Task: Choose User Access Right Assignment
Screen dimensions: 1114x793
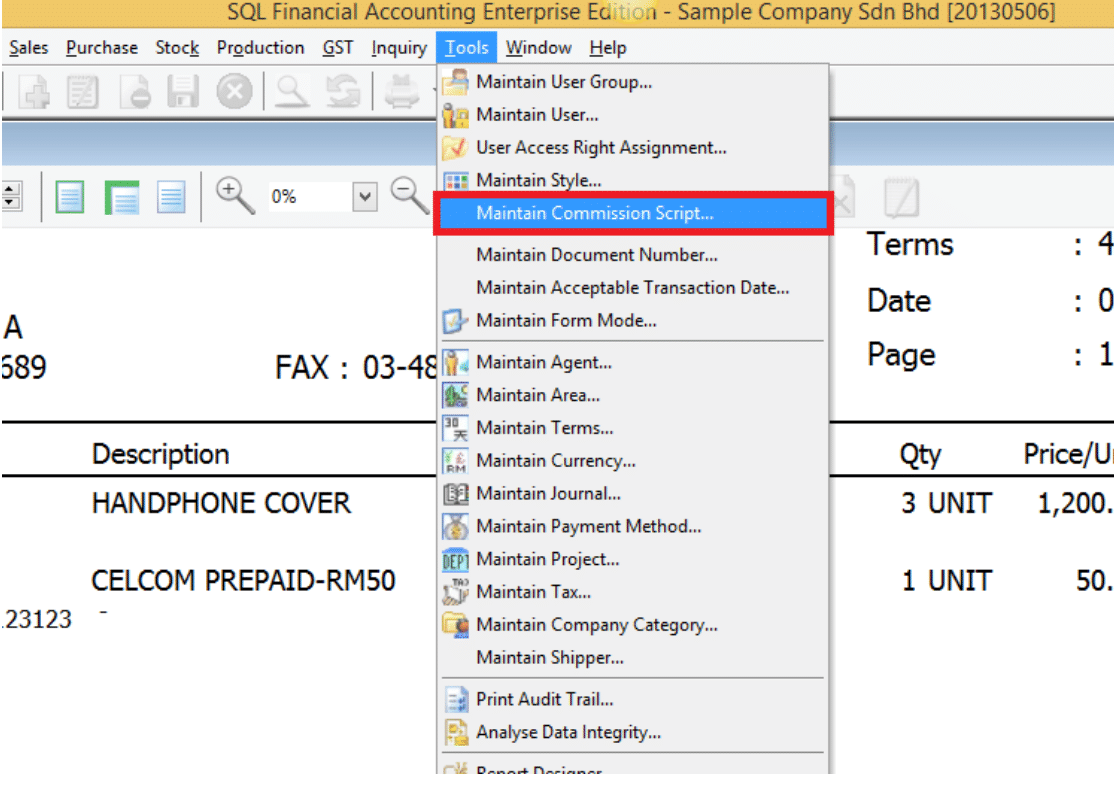Action: click(x=601, y=148)
